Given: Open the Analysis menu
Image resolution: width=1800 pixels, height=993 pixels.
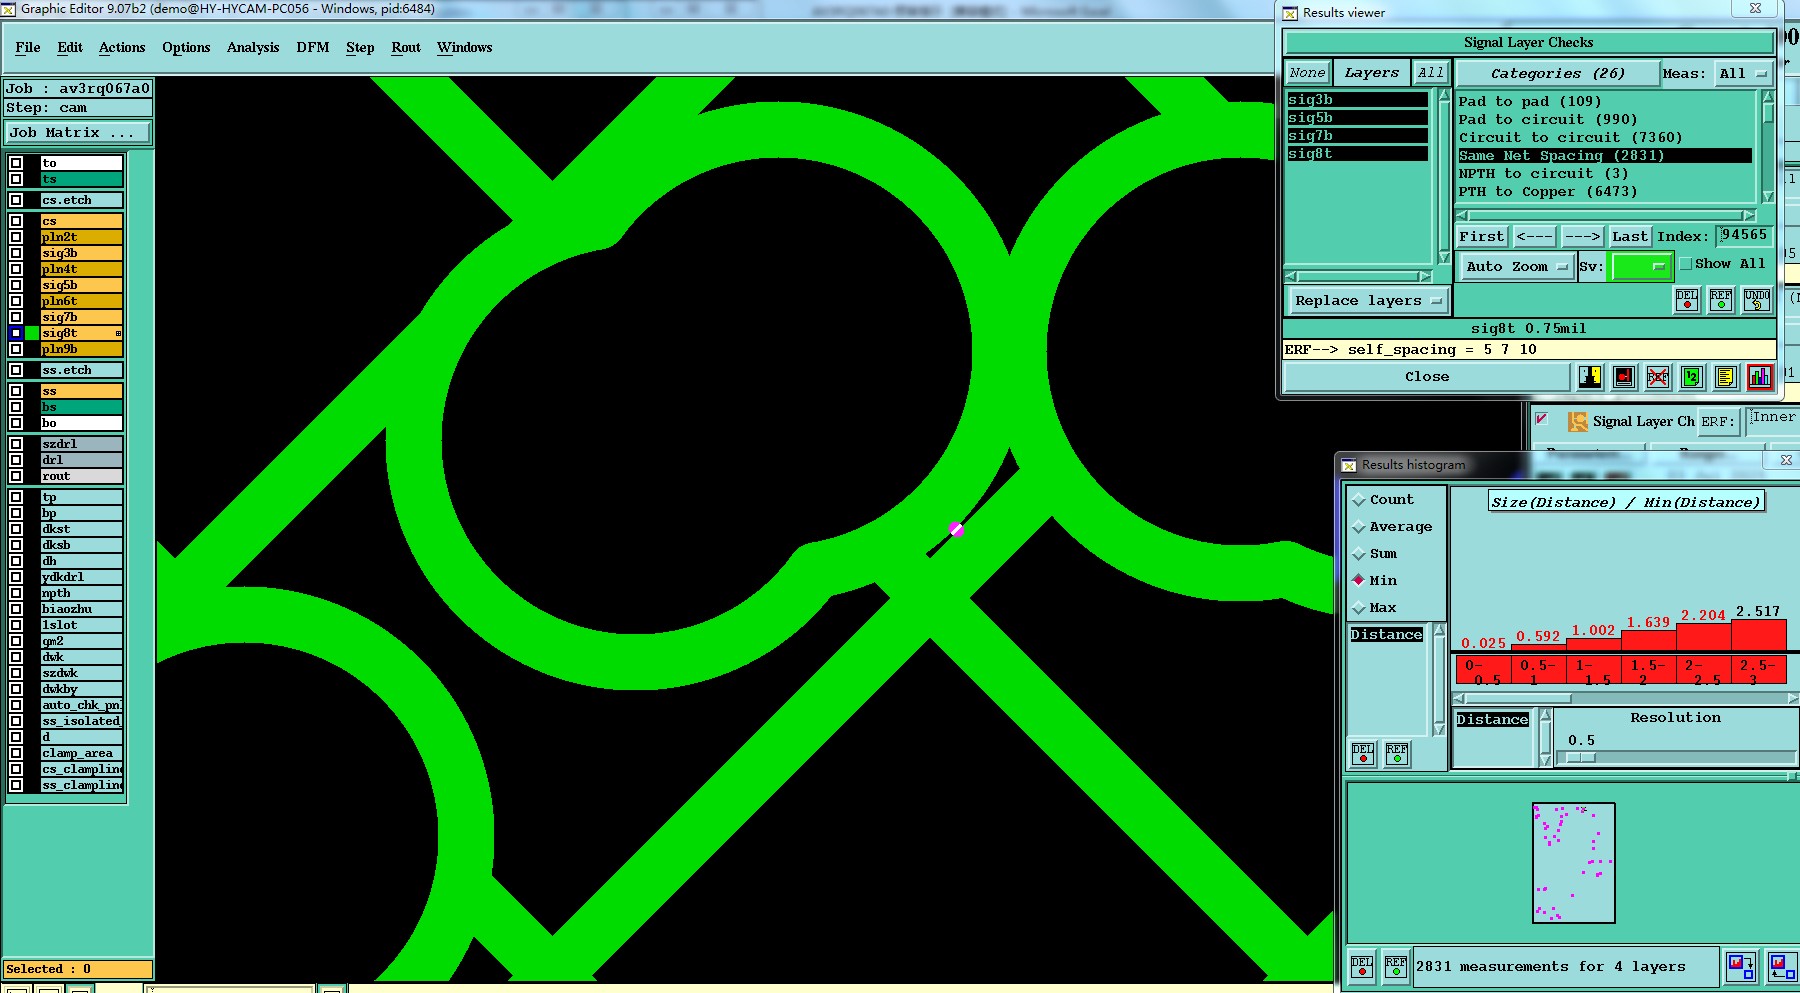Looking at the screenshot, I should (253, 47).
